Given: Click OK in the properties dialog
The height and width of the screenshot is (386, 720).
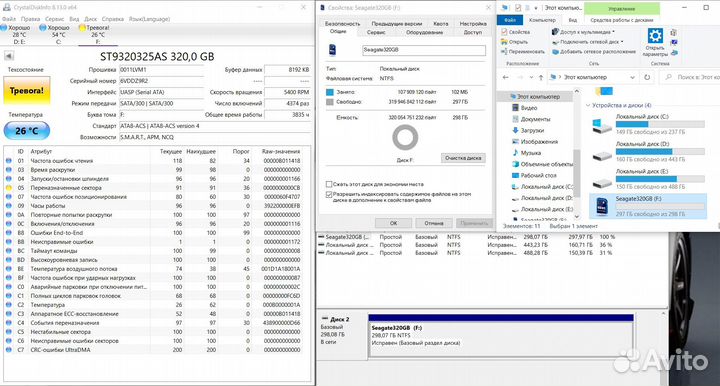Looking at the screenshot, I should pyautogui.click(x=393, y=223).
